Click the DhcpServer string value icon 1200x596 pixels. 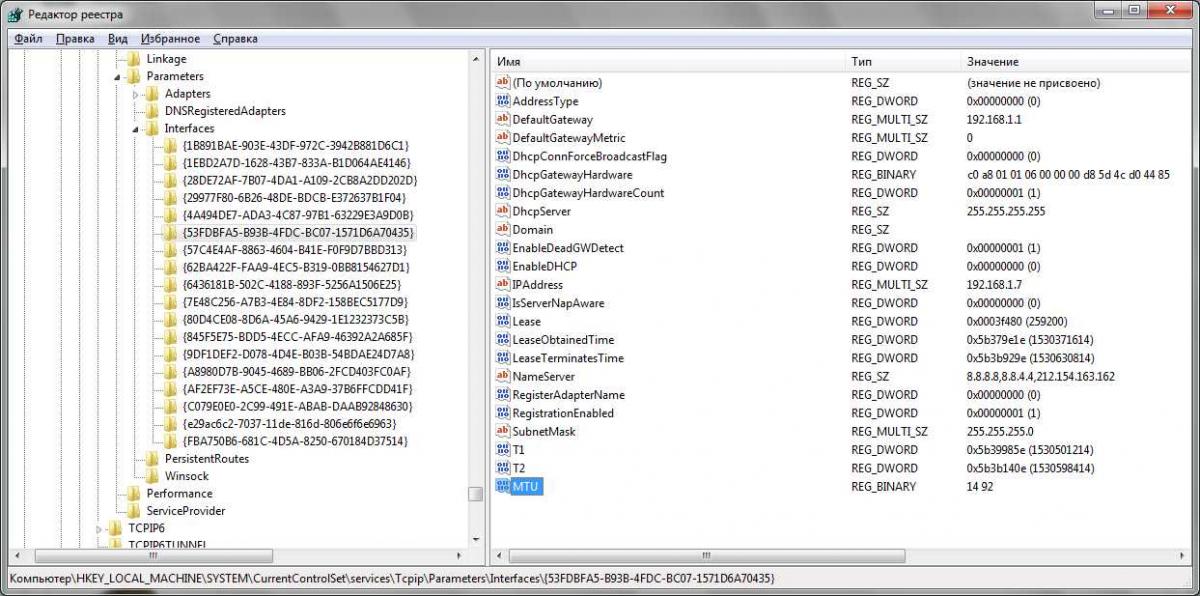(503, 211)
